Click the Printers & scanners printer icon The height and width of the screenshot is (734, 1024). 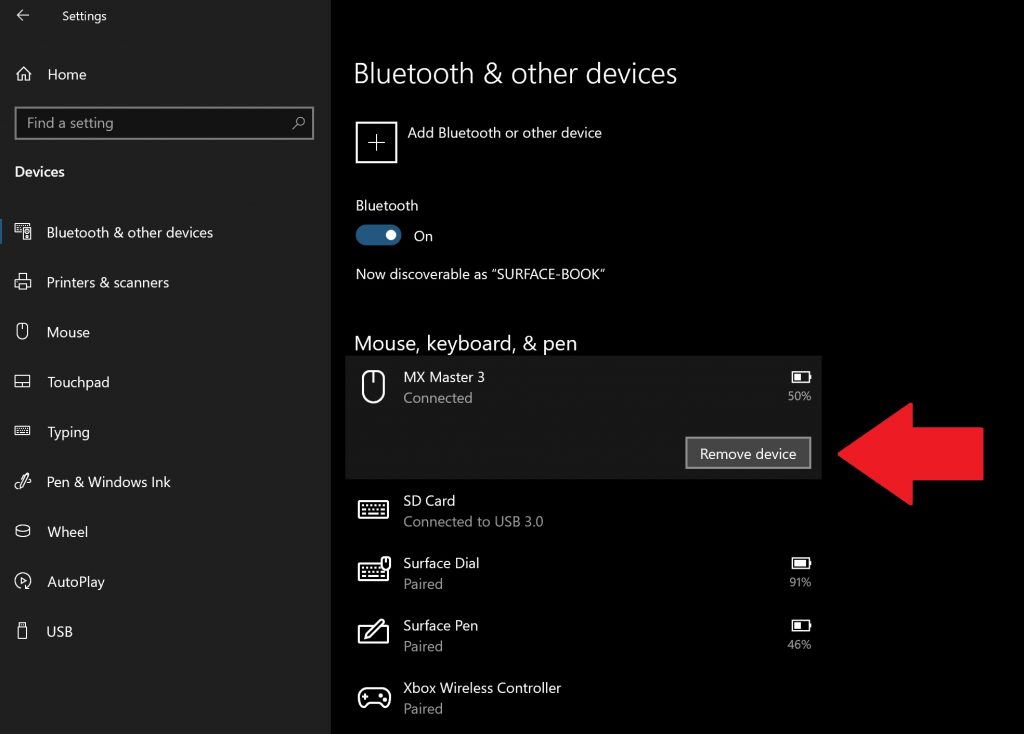click(x=23, y=282)
